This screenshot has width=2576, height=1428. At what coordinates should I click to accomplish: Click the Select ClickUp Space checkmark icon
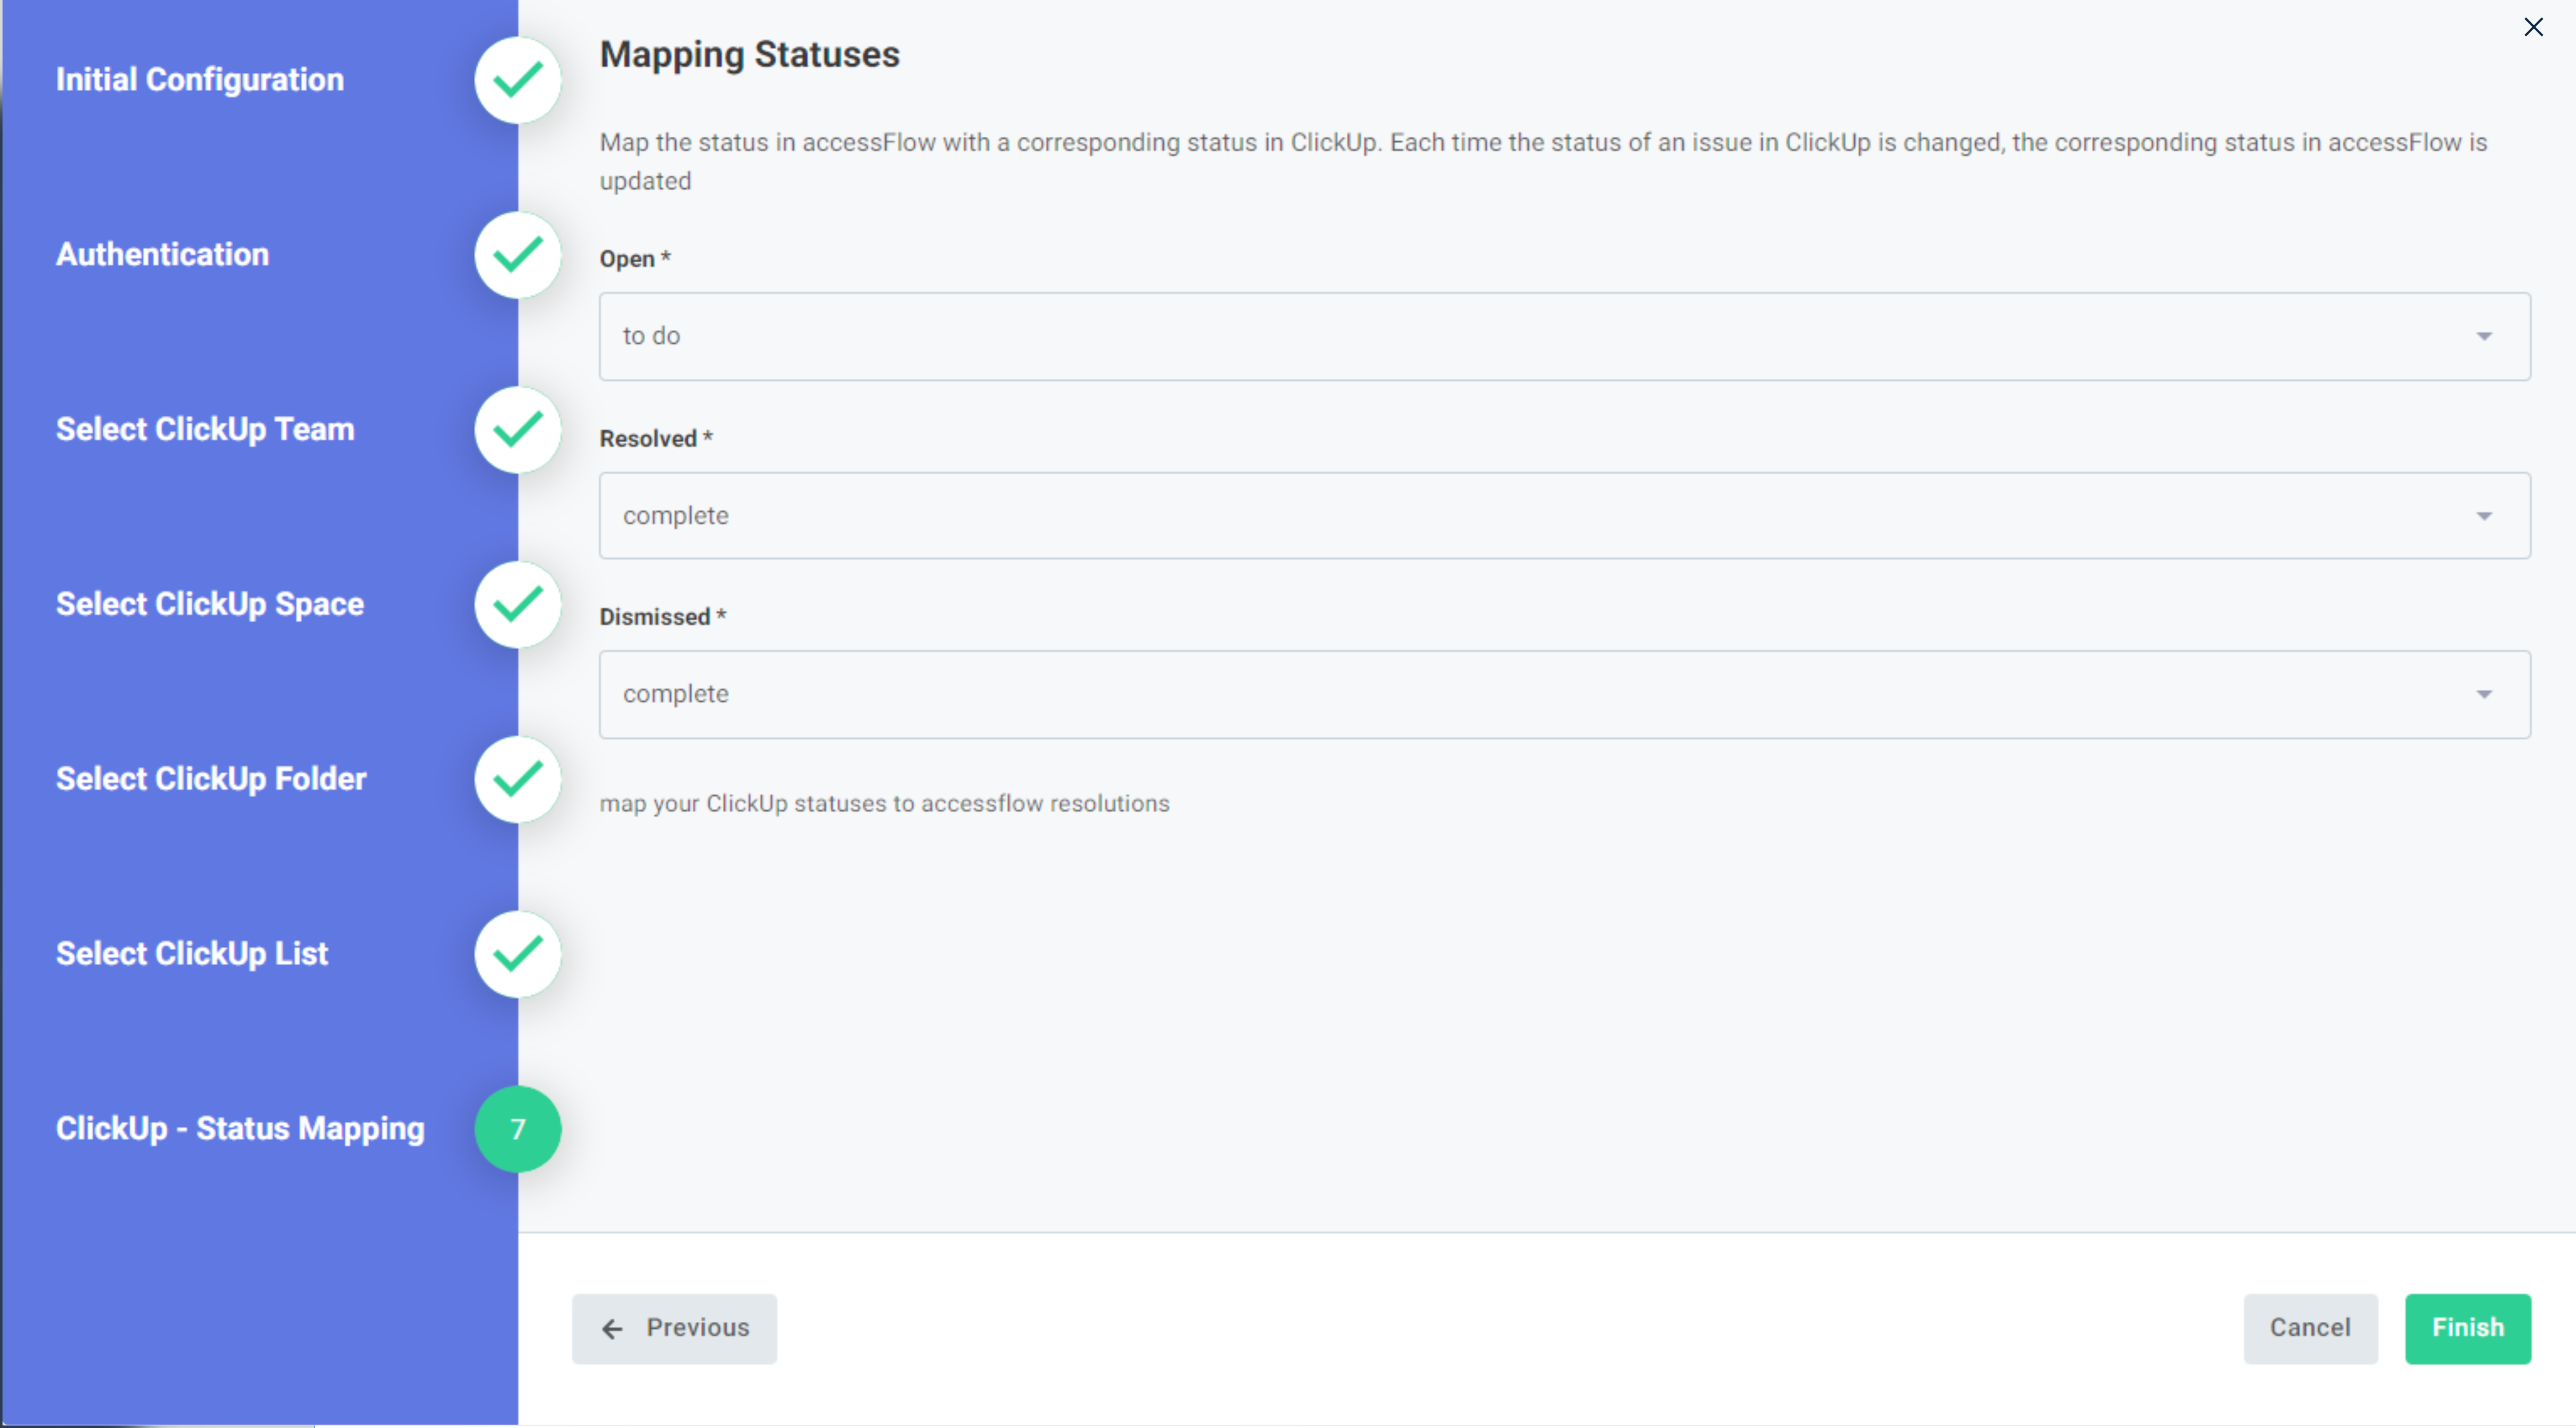[517, 604]
